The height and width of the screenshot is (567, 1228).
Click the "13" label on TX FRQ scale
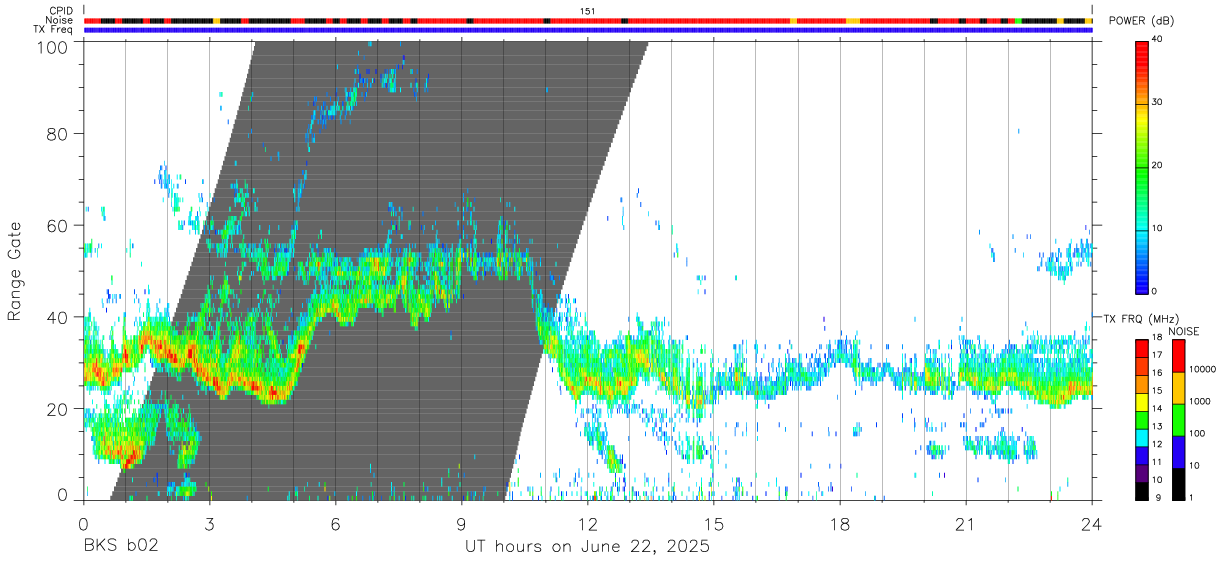(1155, 427)
